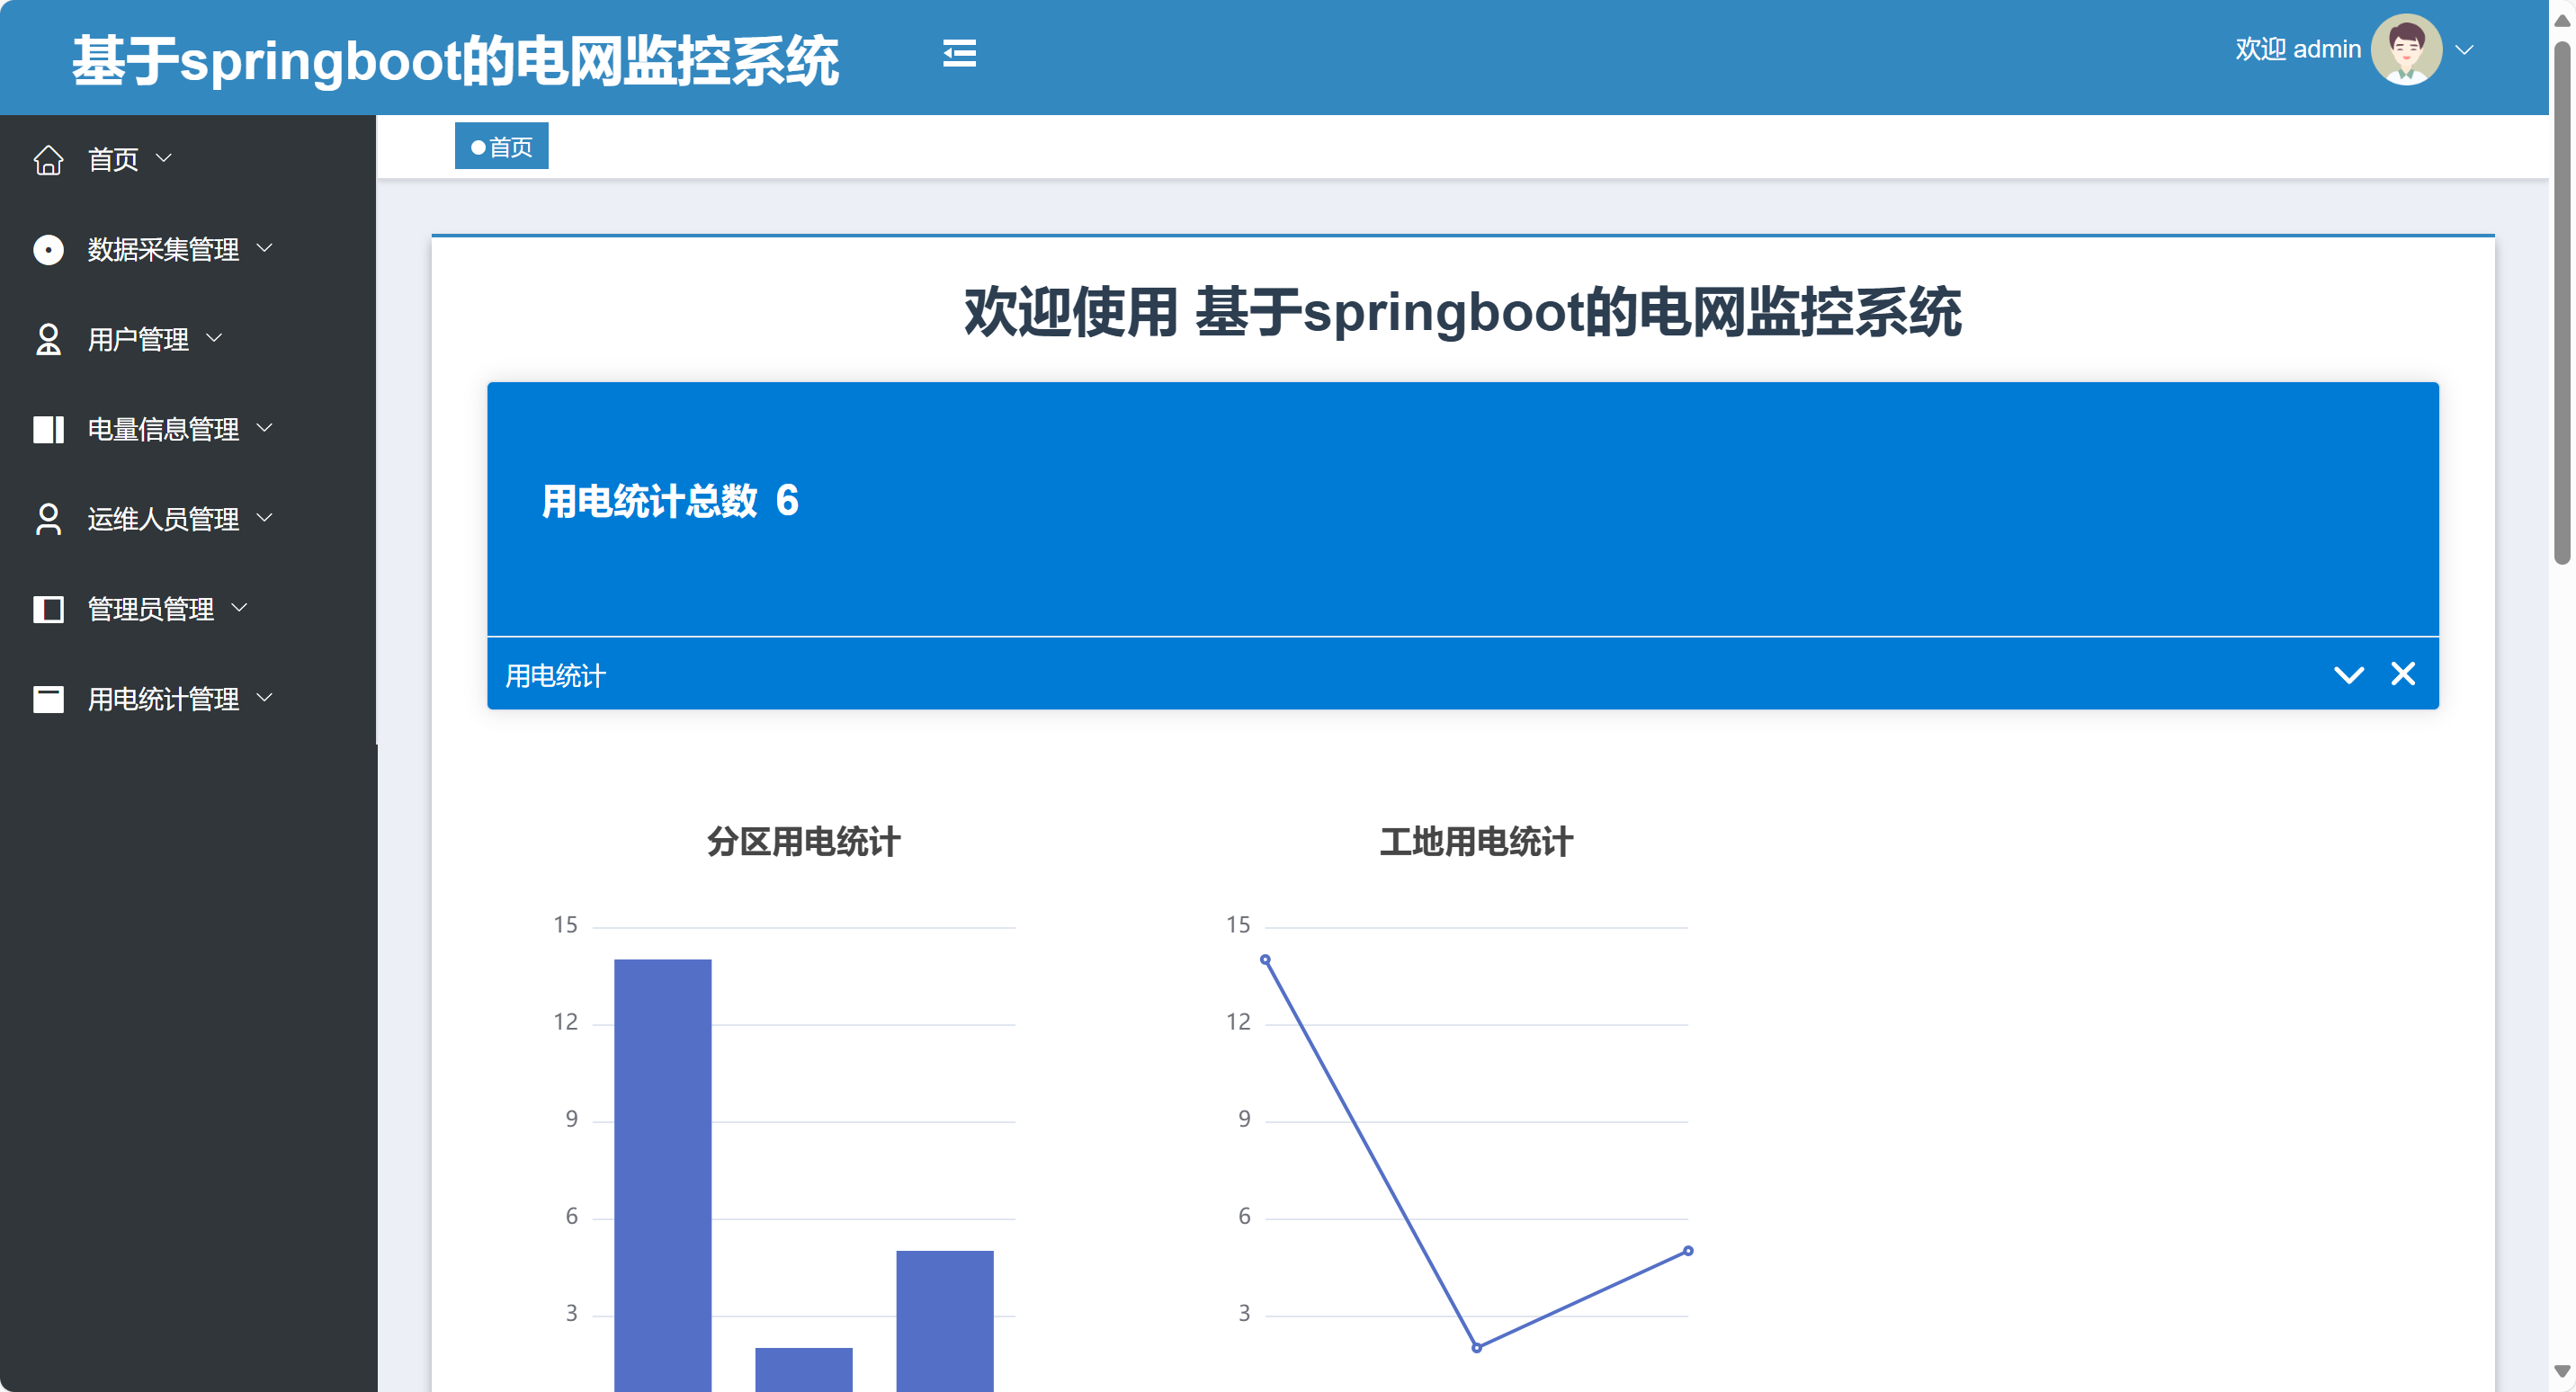Click the user management person icon
The height and width of the screenshot is (1392, 2576).
[48, 339]
